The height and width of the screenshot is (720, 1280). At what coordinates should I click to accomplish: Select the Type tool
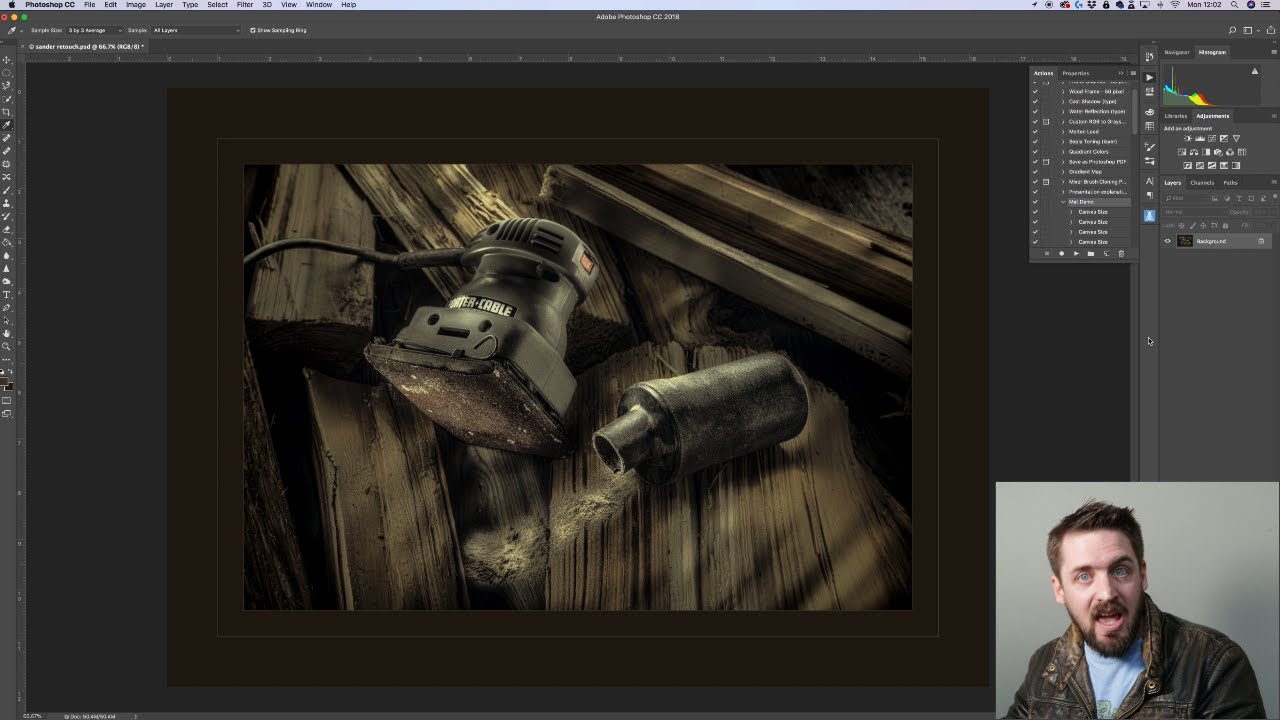[x=7, y=295]
